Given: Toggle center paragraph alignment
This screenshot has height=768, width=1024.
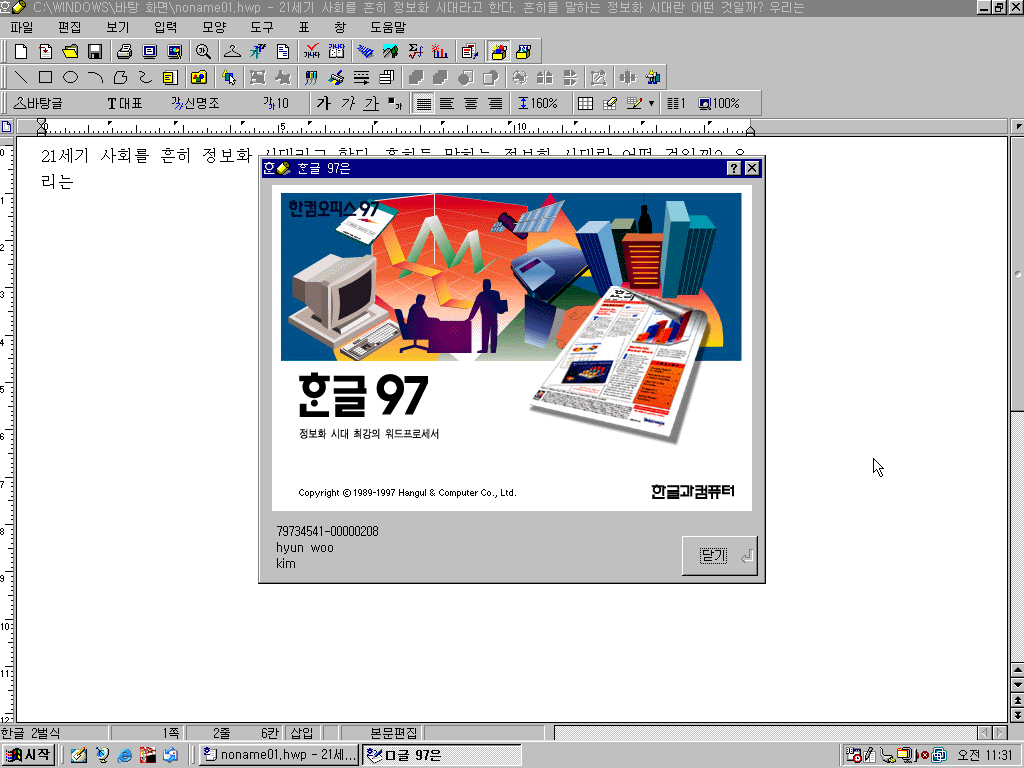Looking at the screenshot, I should point(471,103).
